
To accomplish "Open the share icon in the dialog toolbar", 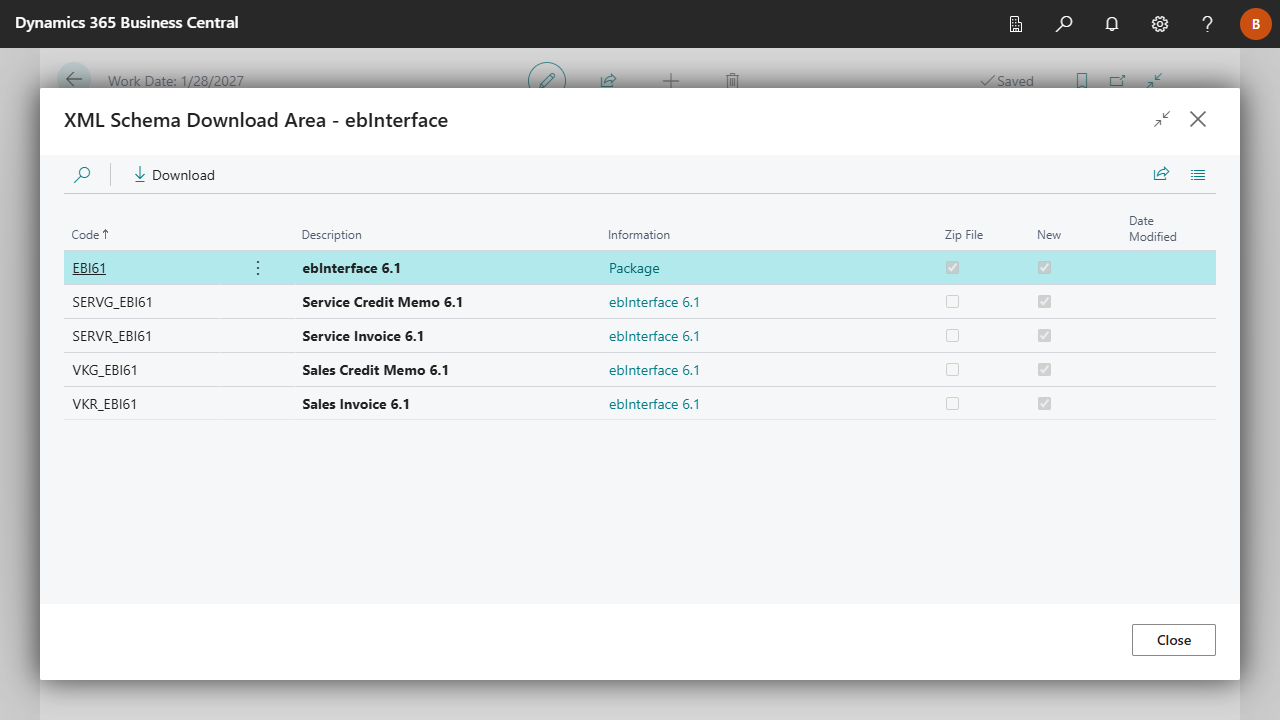I will click(x=1161, y=175).
